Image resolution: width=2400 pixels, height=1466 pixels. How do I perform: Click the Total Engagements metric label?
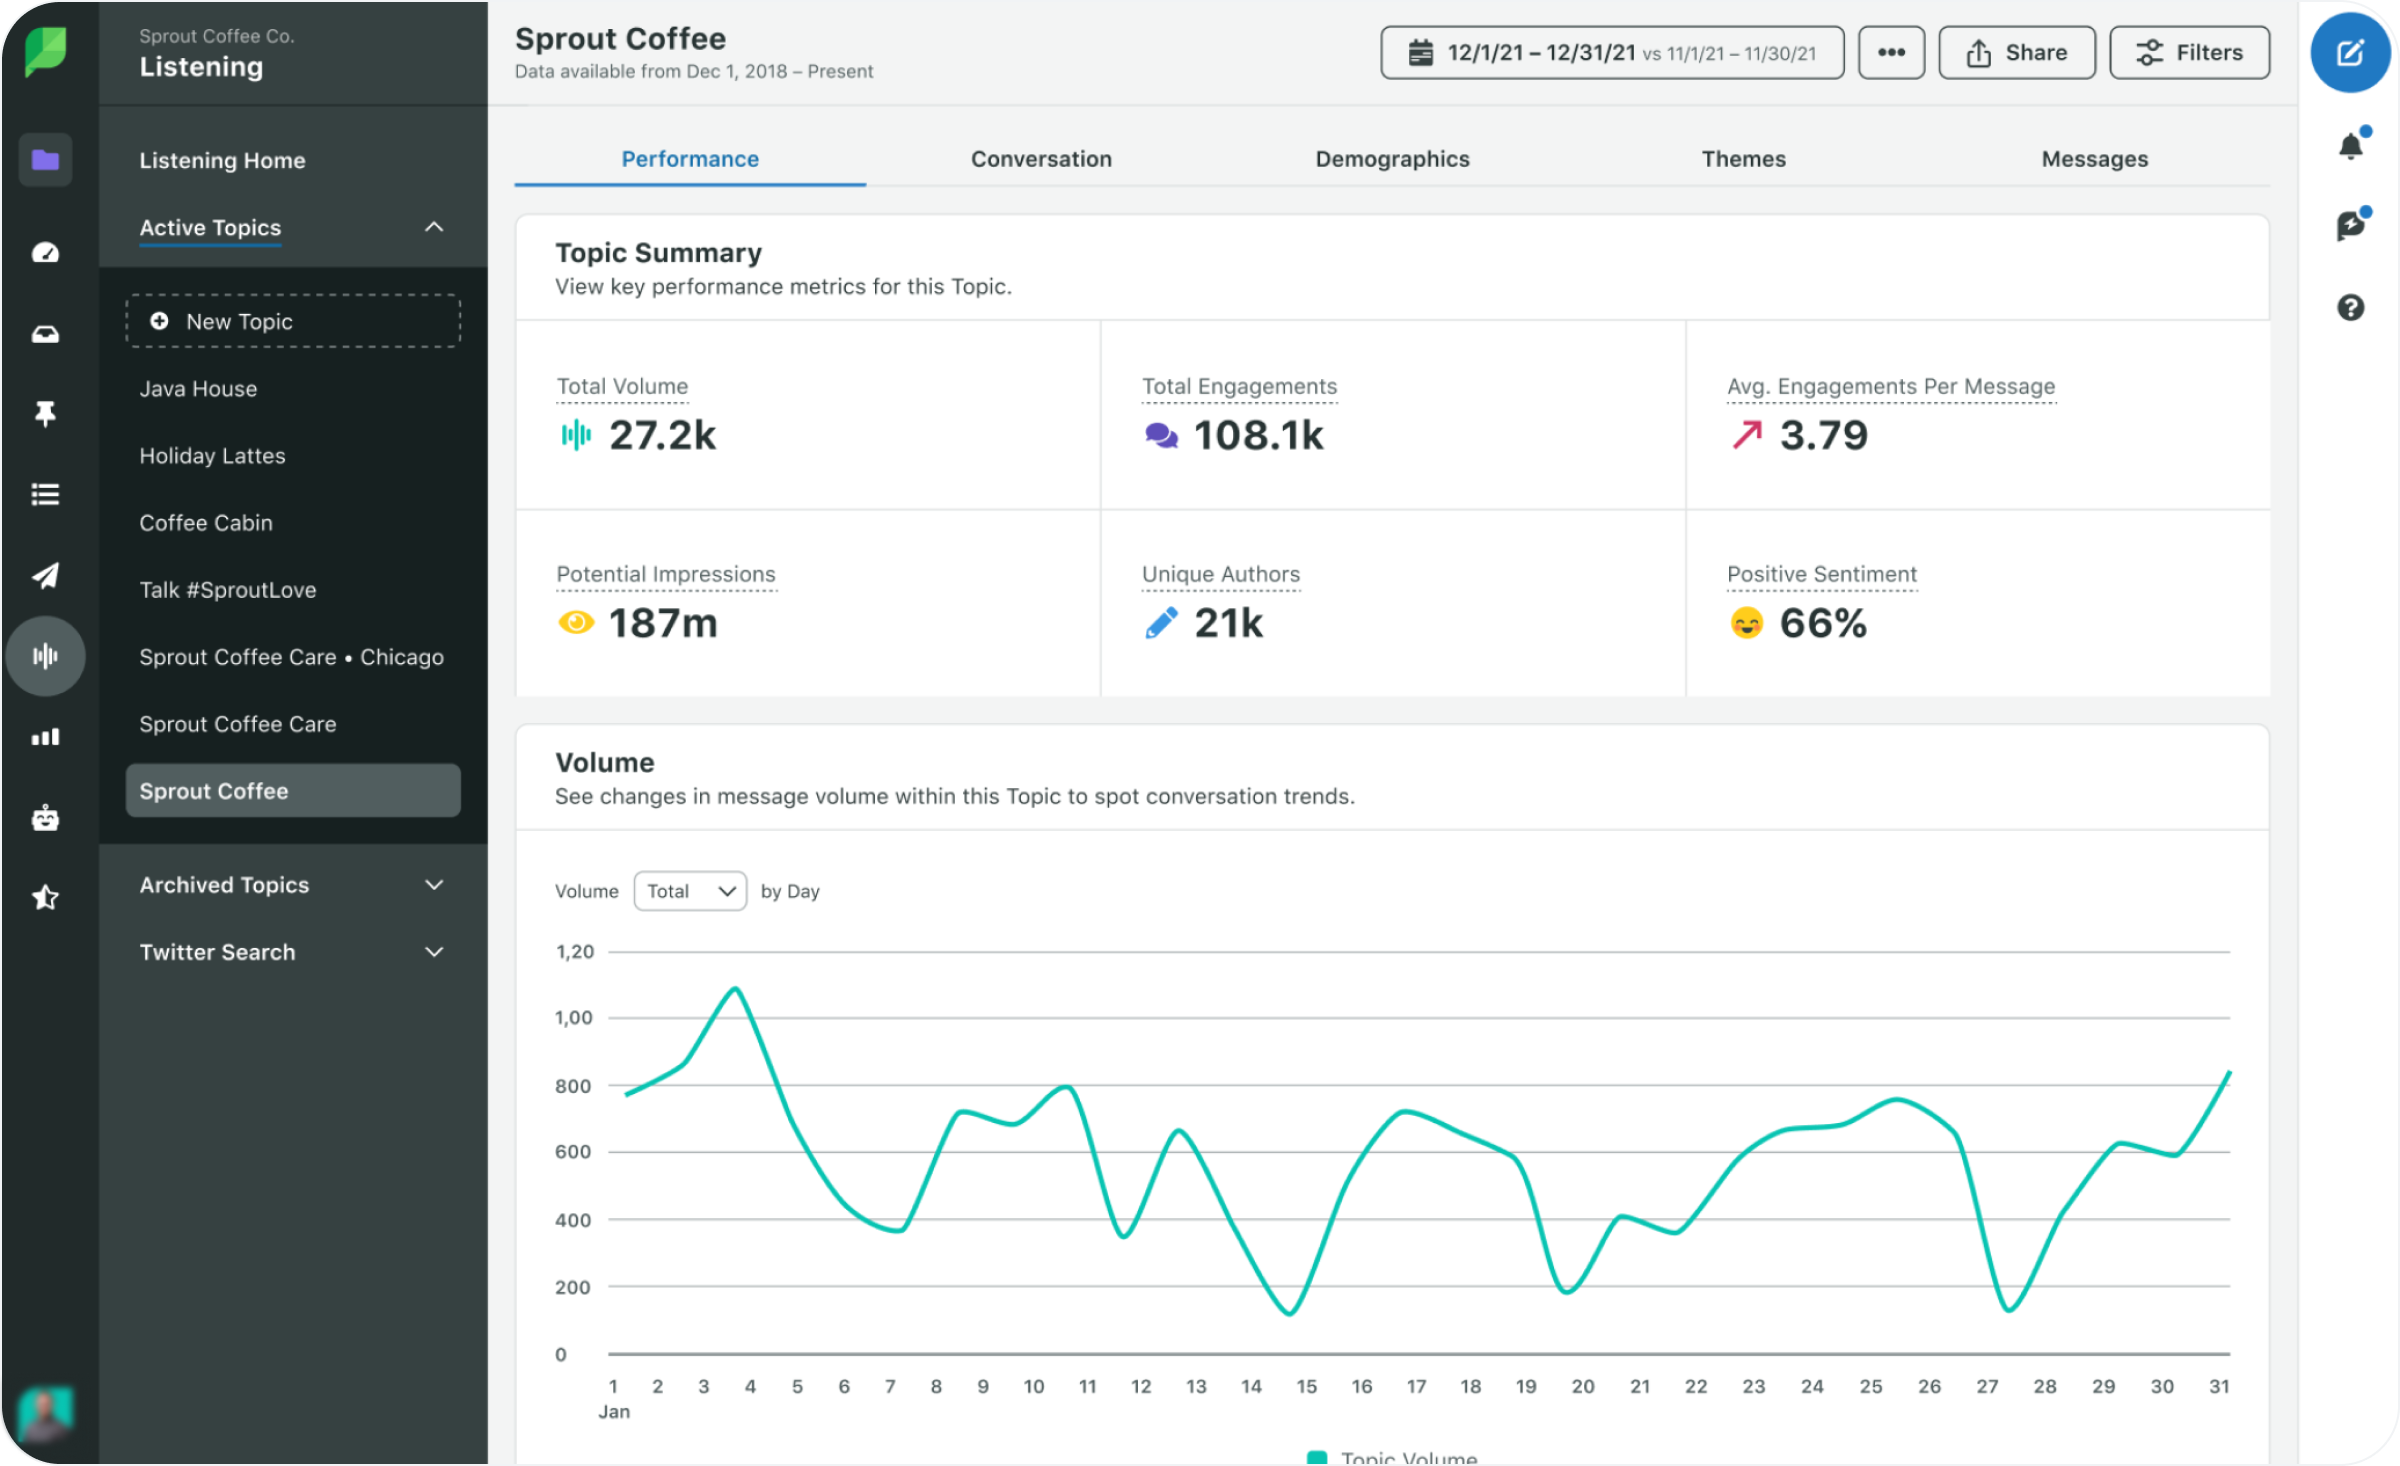1239,386
